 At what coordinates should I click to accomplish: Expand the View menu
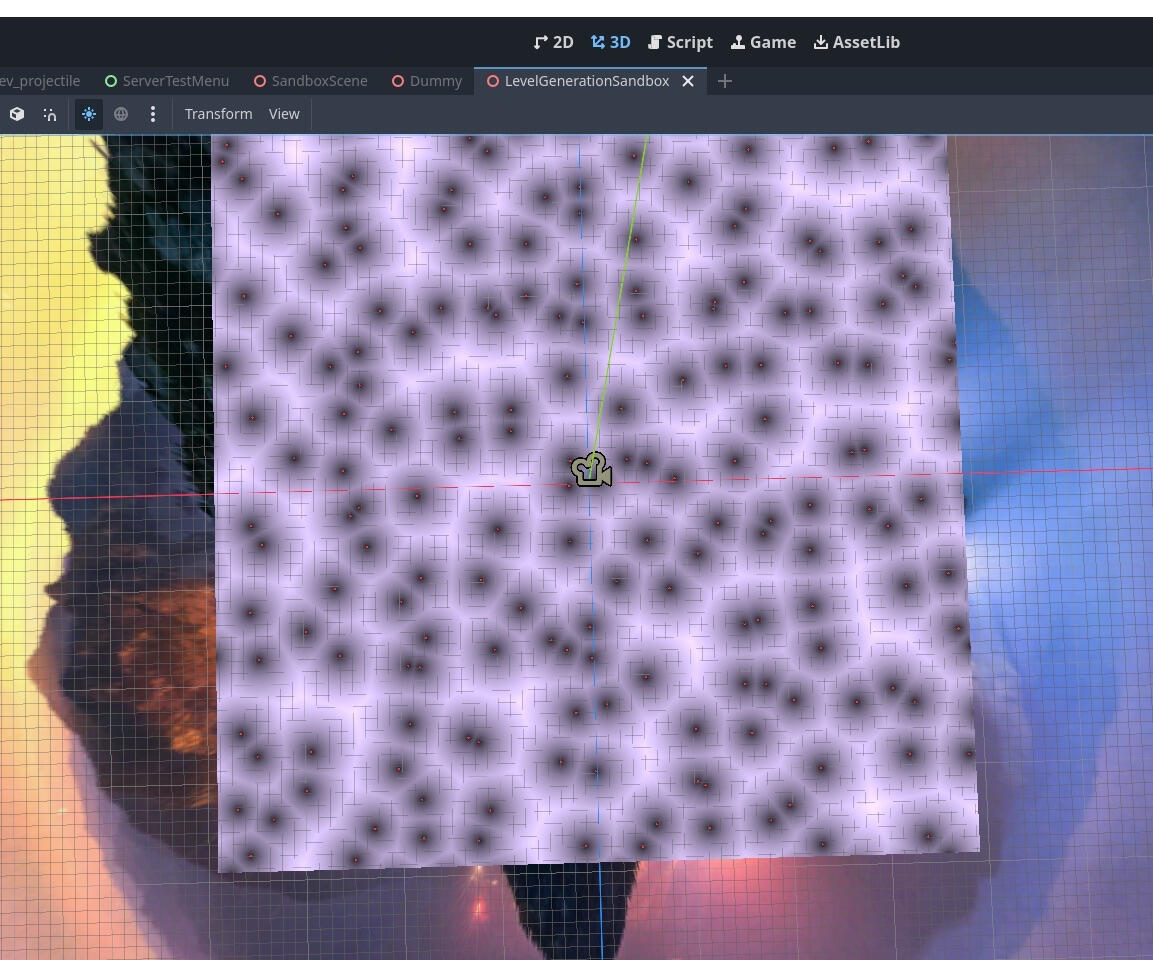coord(284,114)
